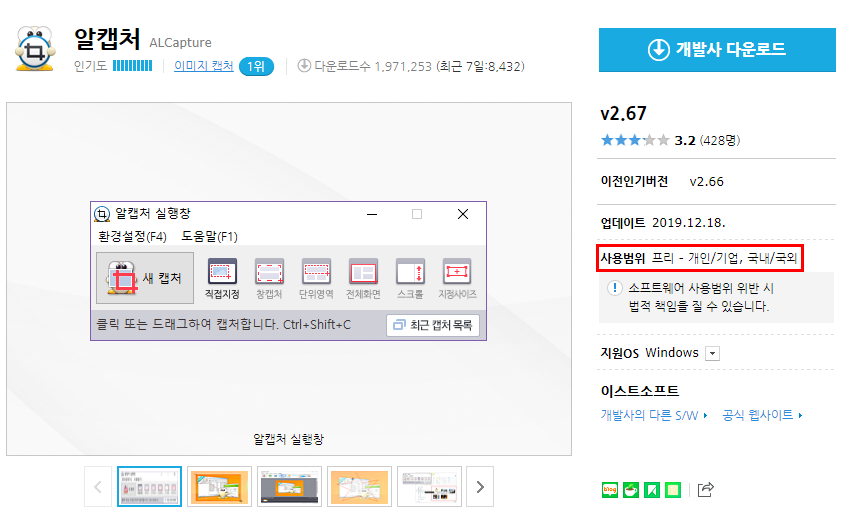
Task: Click the 다운로드수 download count icon
Action: 304,66
